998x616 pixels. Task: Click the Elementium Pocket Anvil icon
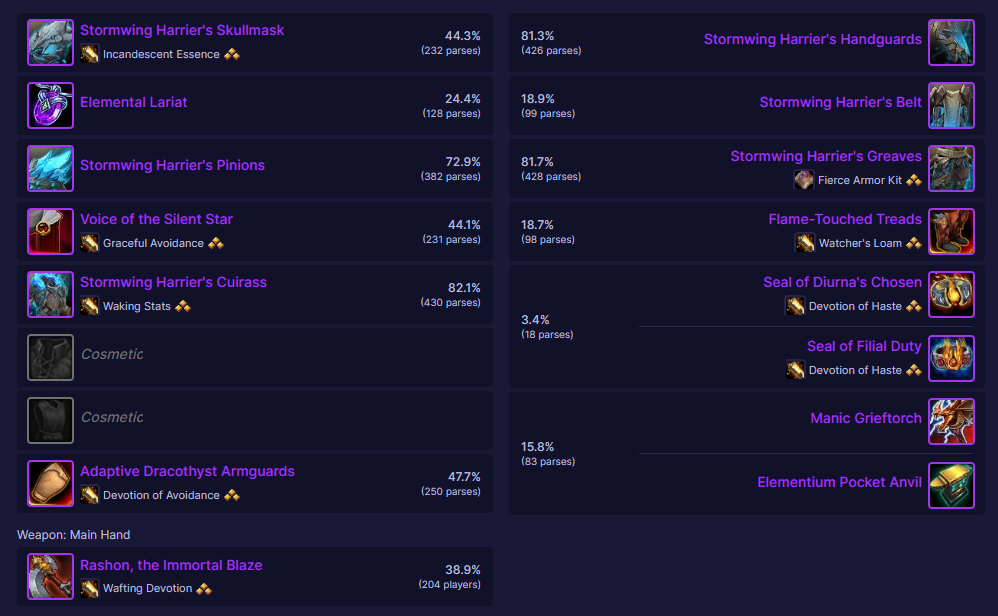tap(951, 486)
